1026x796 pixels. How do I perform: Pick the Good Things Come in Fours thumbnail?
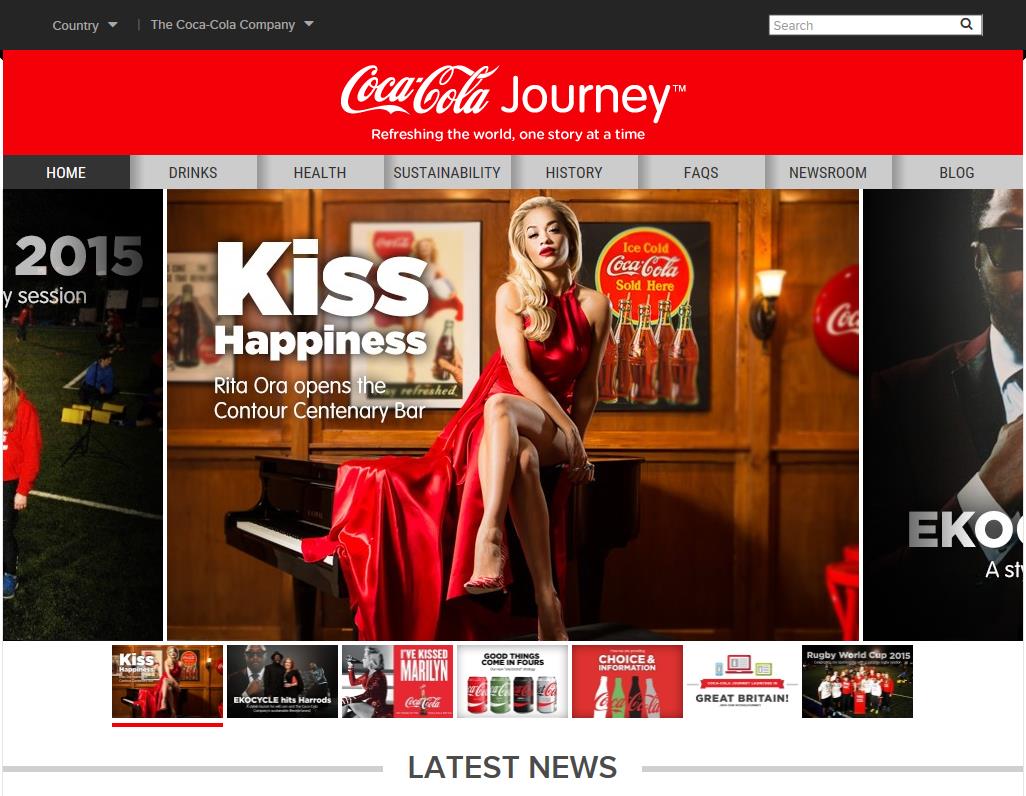(512, 681)
